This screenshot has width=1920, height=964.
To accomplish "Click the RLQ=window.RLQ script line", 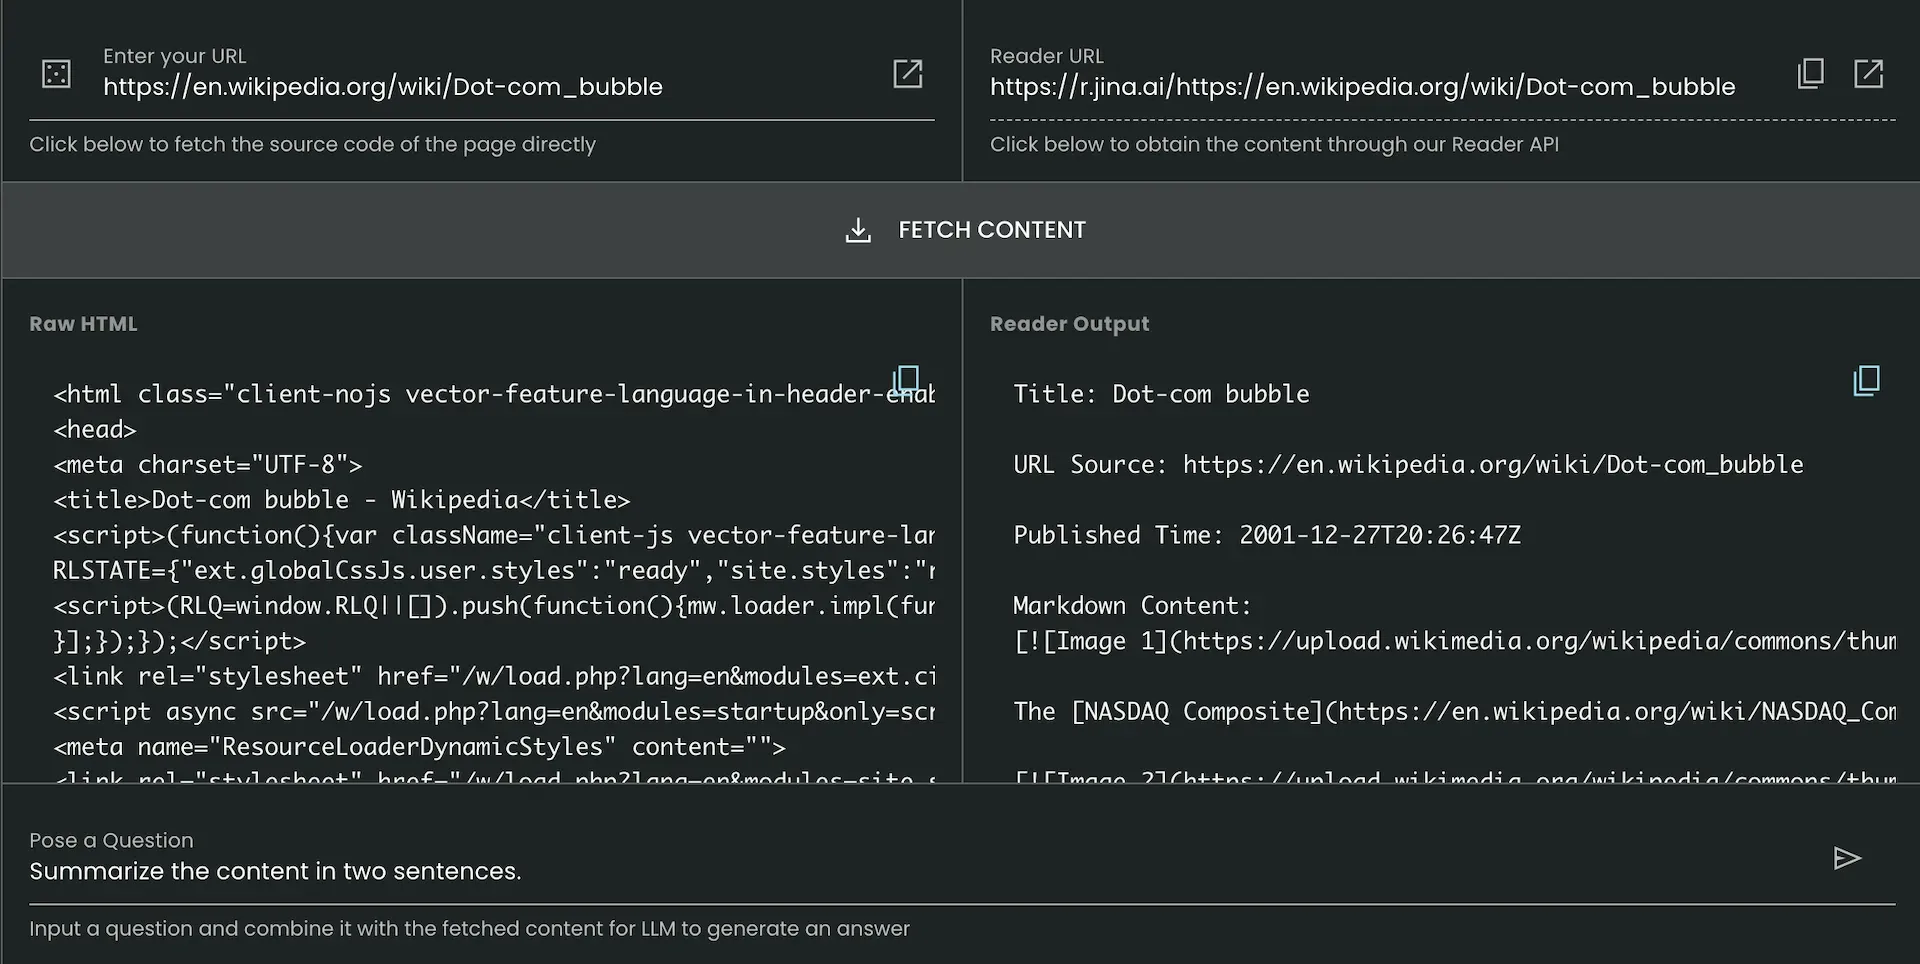I will click(494, 606).
